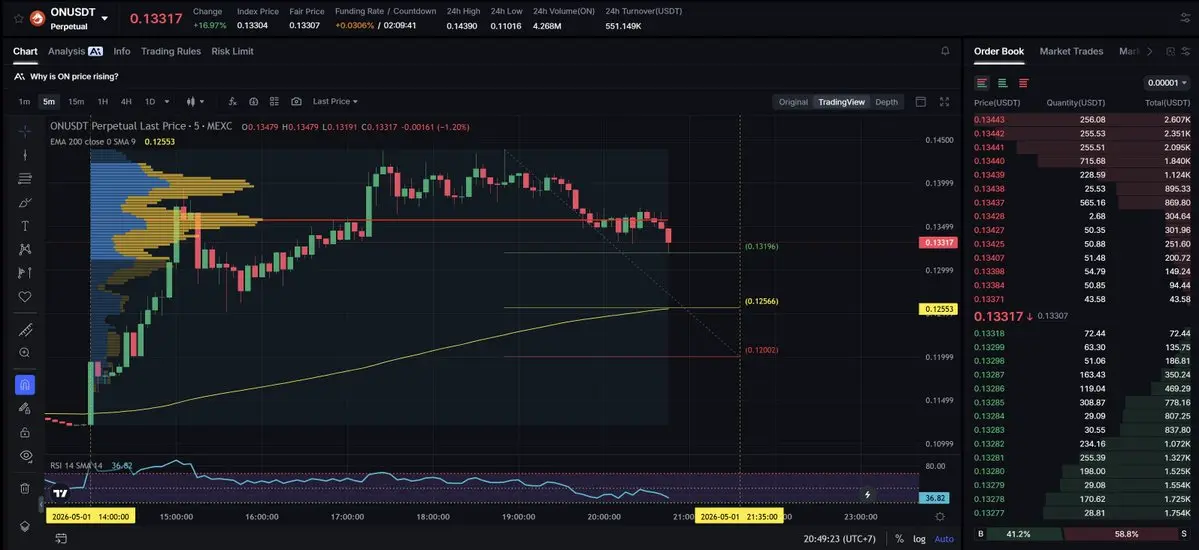Select the 1m timeframe
Screen dimensions: 1199x550
[x=24, y=102]
